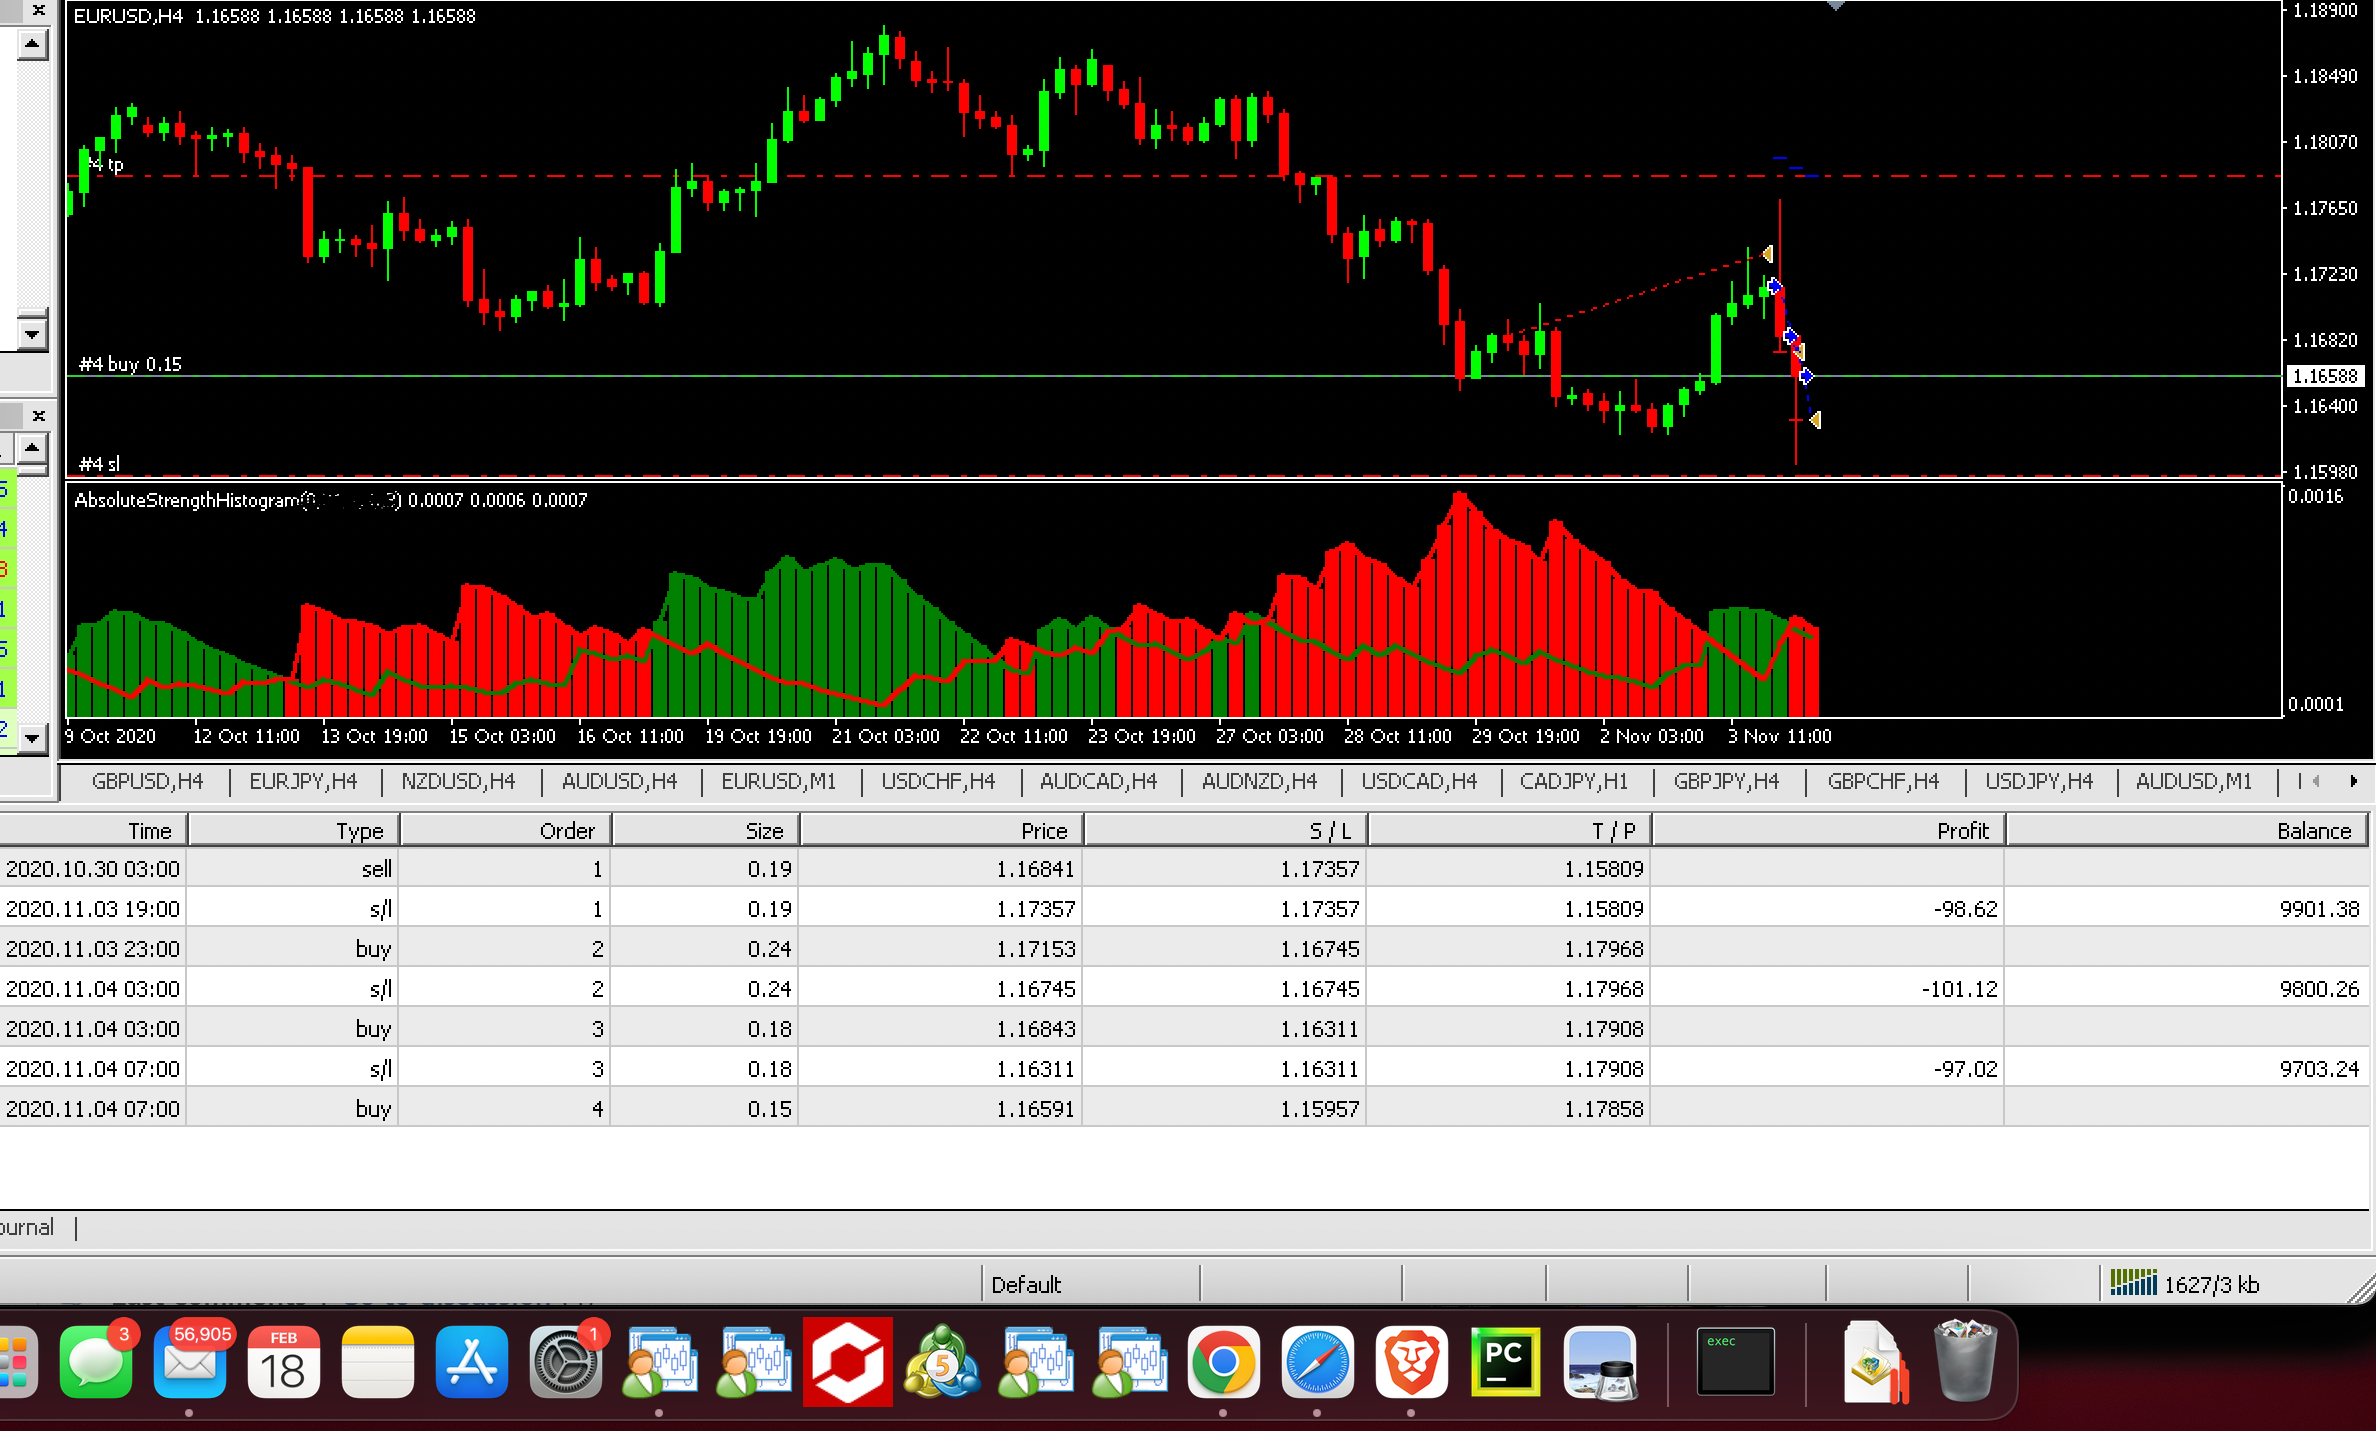Switch to the EURJPY,H4 chart tab

[303, 781]
